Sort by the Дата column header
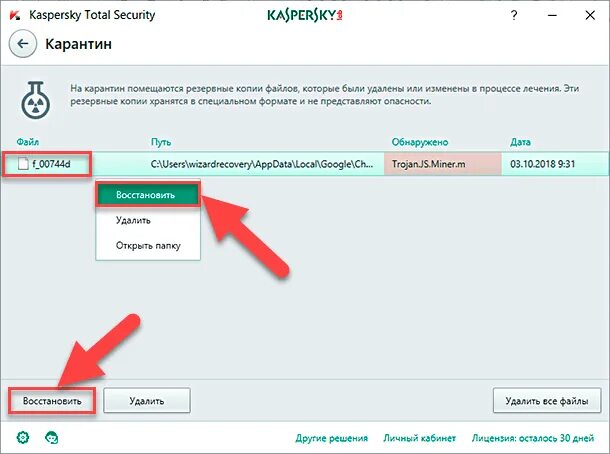 520,142
